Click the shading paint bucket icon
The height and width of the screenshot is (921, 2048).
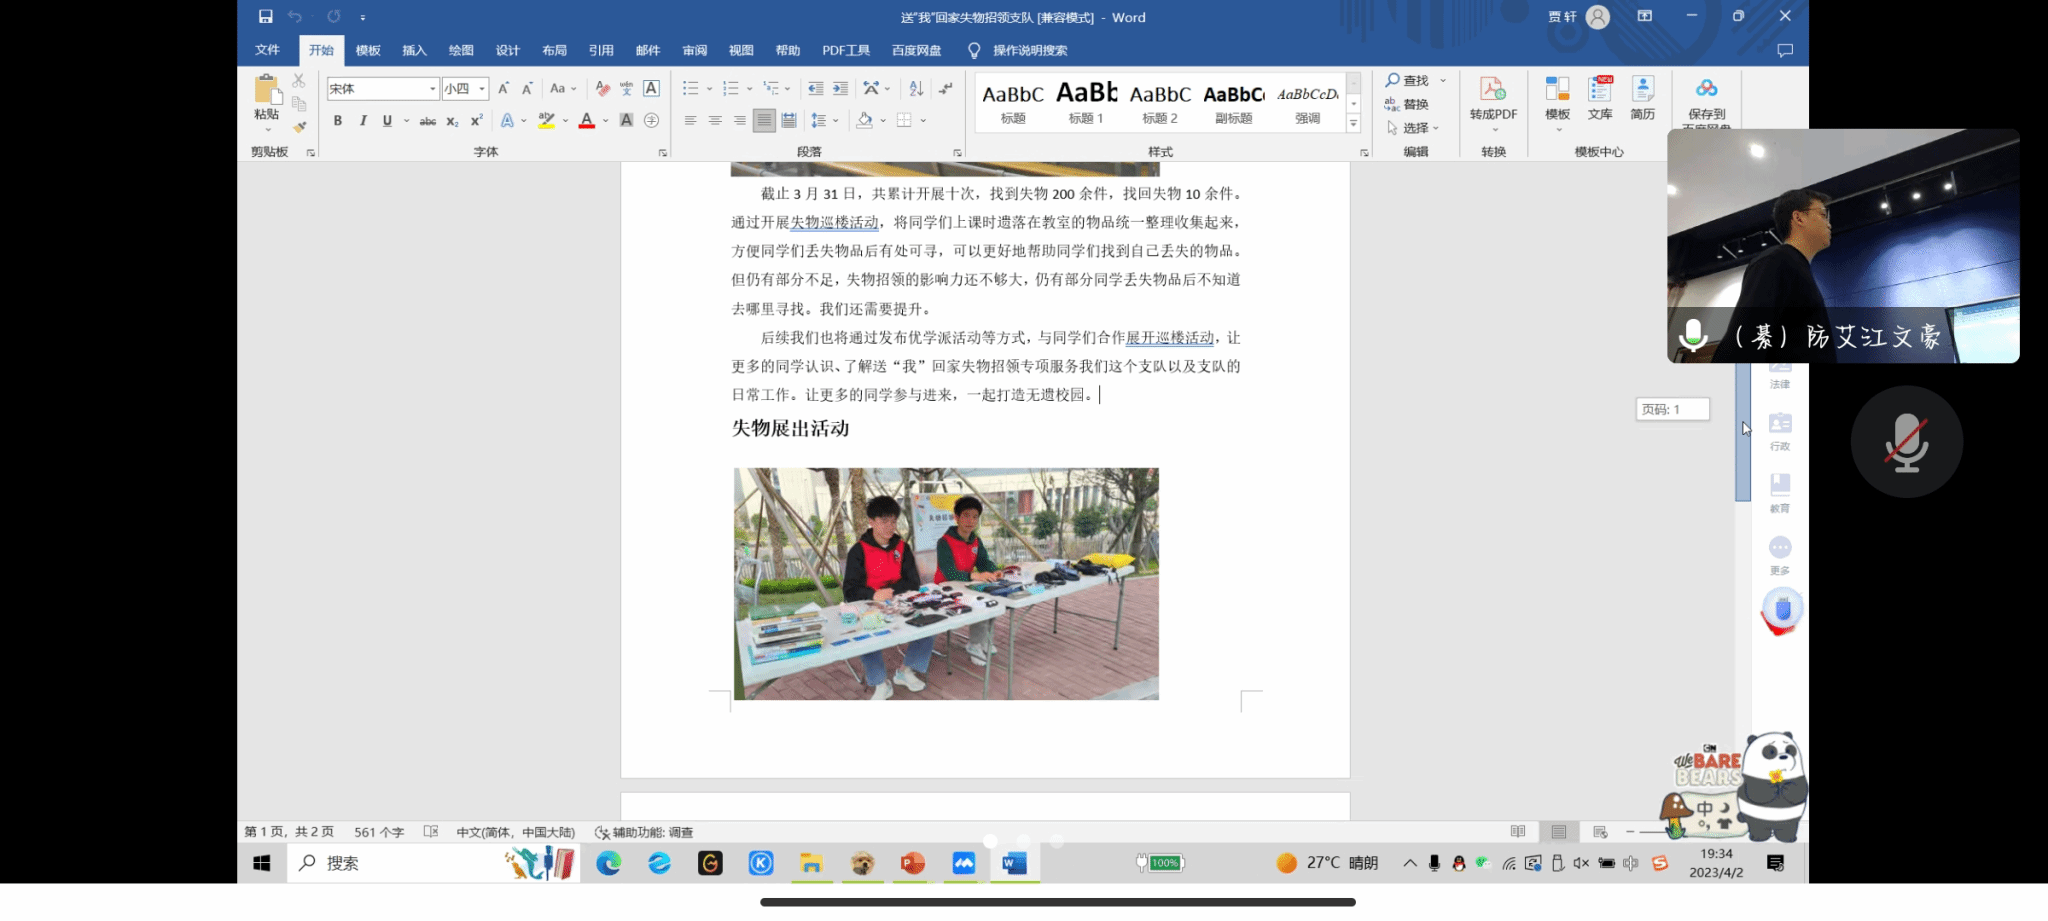865,121
